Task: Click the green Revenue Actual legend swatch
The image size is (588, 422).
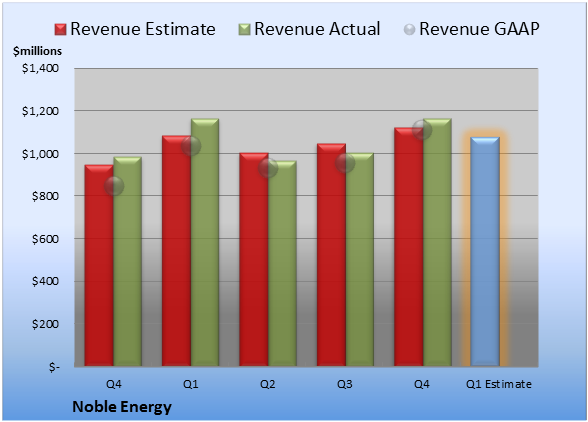Action: [x=244, y=30]
